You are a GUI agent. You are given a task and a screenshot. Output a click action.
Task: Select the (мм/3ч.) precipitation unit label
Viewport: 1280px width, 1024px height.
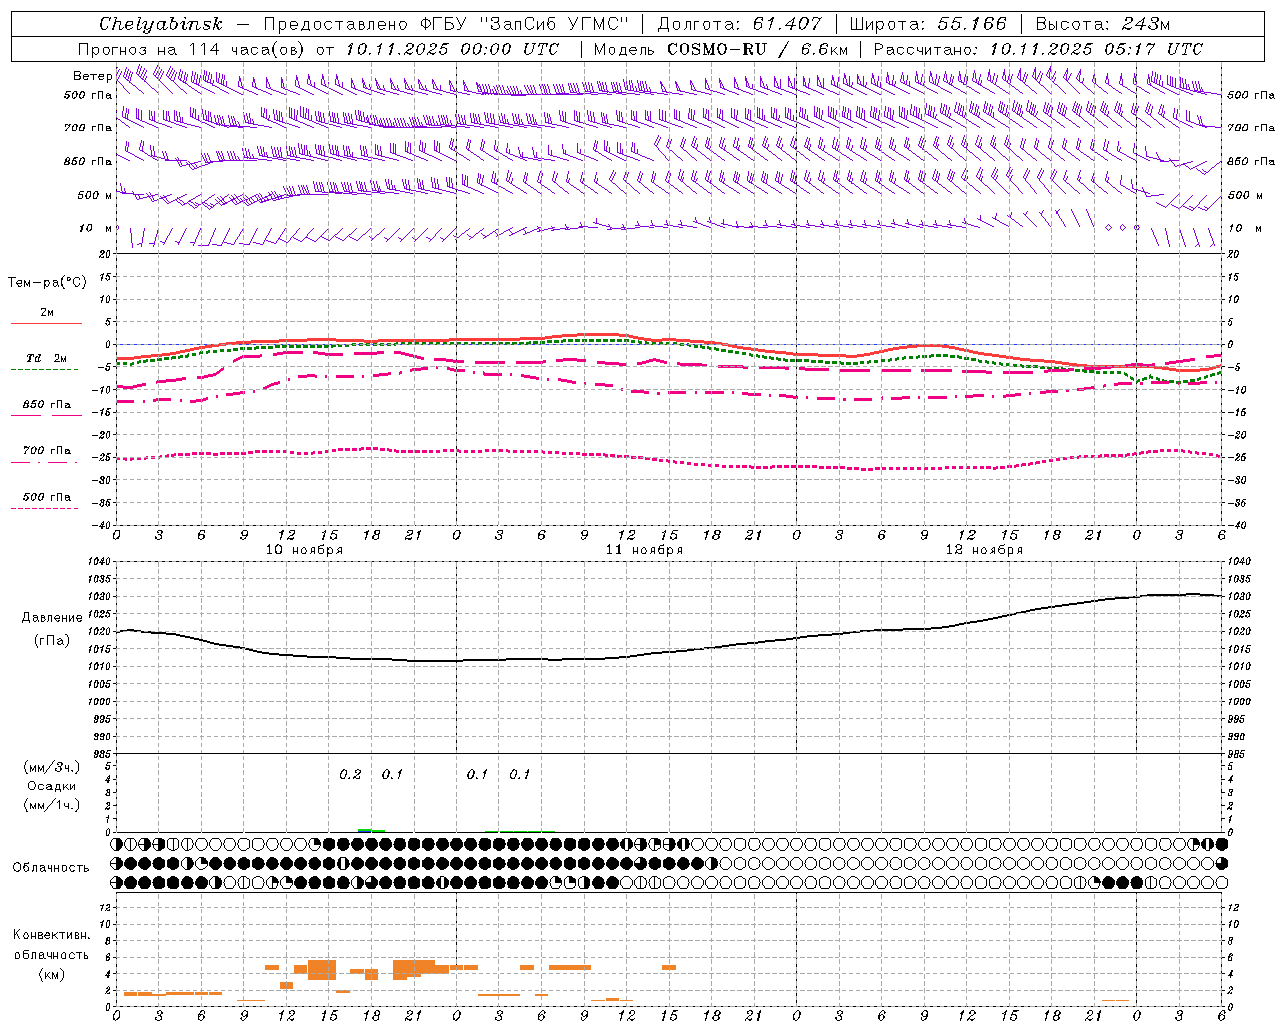52,768
